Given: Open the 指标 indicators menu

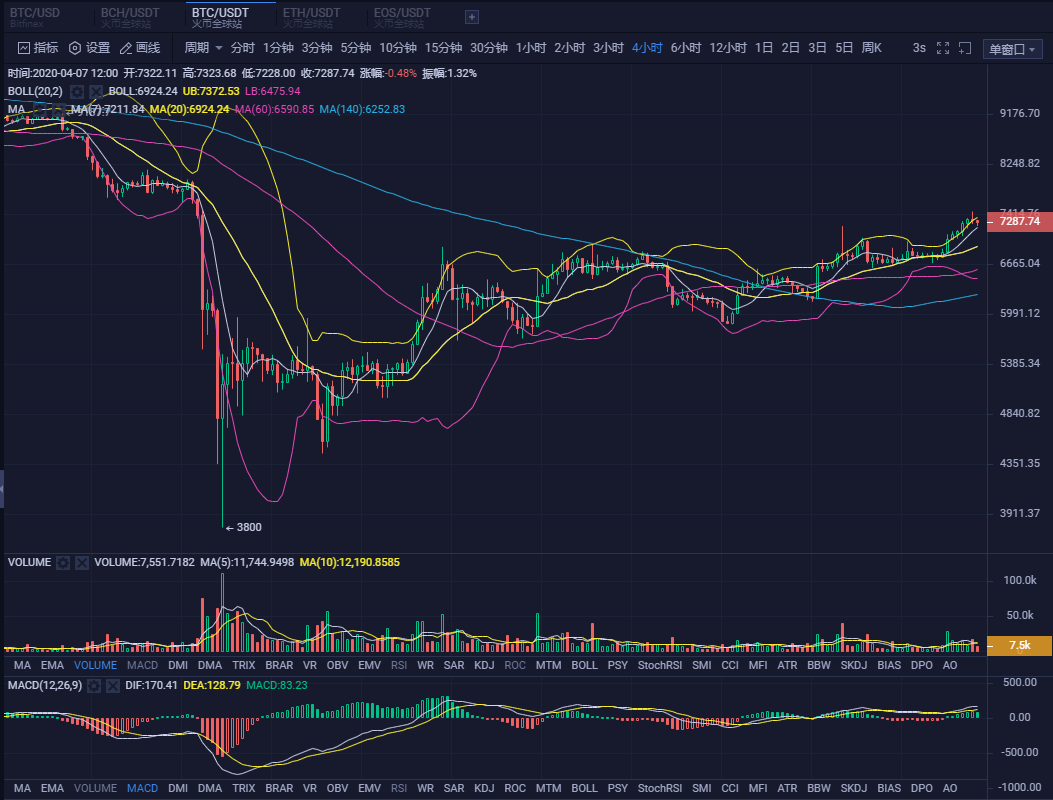Looking at the screenshot, I should click(38, 48).
